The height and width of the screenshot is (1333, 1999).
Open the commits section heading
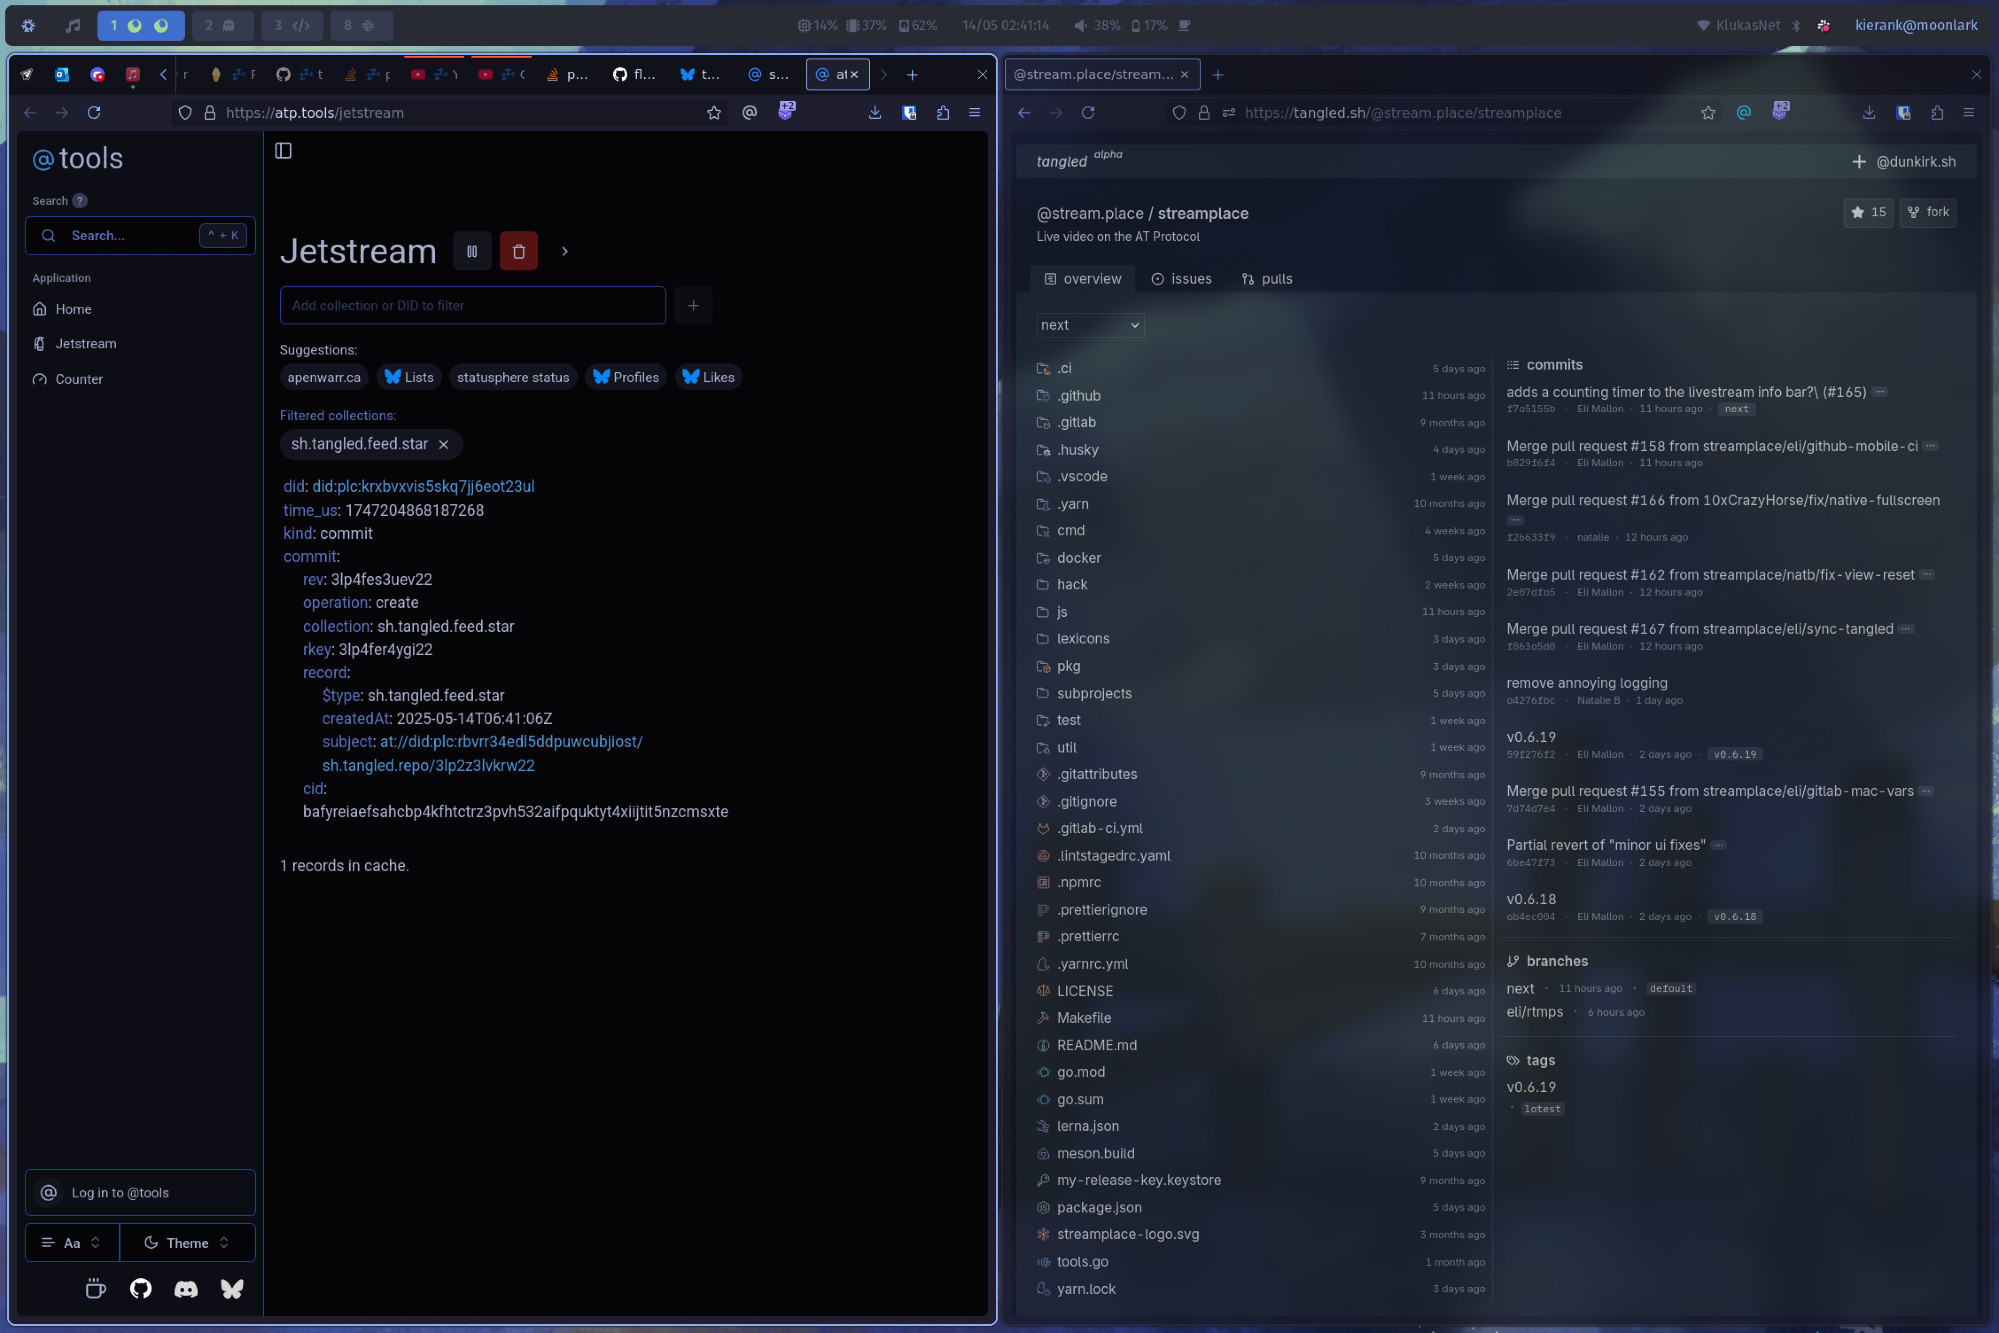tap(1554, 365)
